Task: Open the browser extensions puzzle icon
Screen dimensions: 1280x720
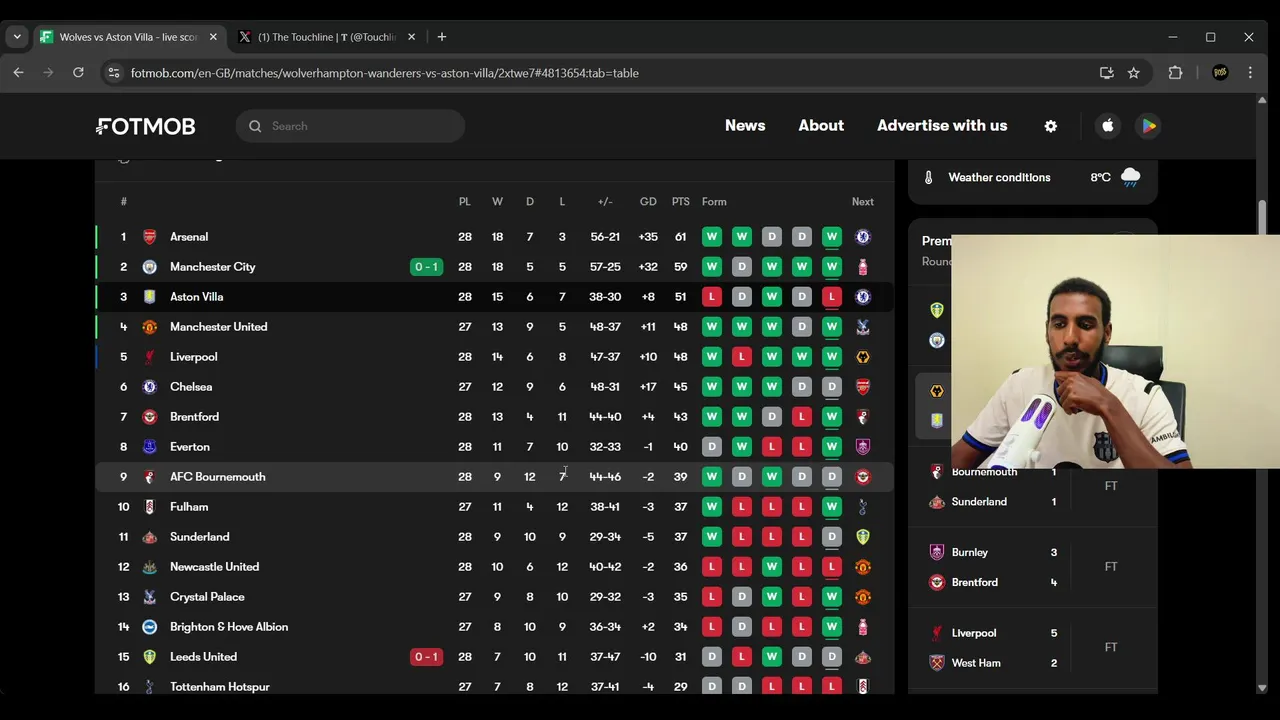Action: [x=1175, y=73]
